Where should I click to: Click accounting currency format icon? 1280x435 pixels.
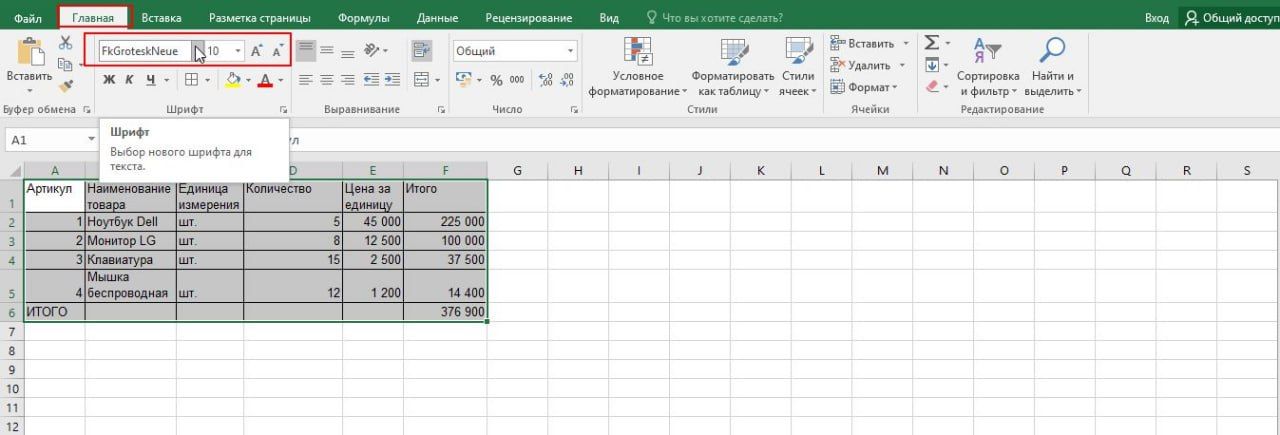[463, 80]
